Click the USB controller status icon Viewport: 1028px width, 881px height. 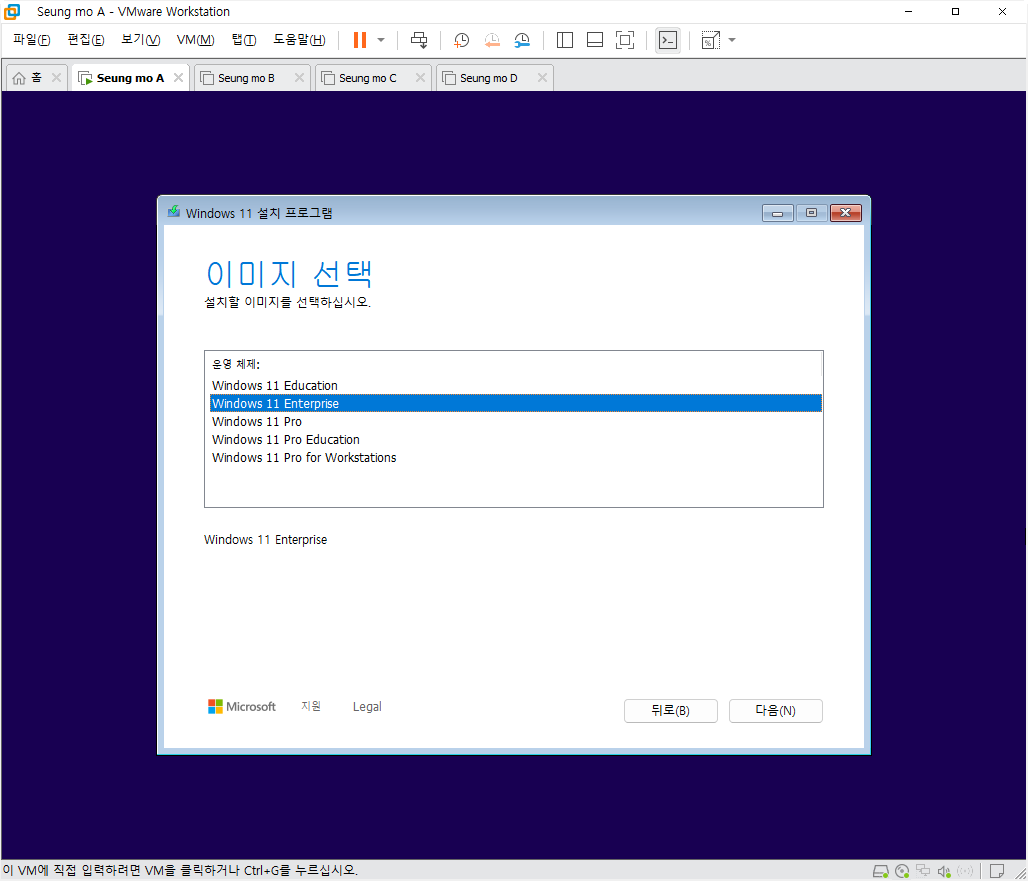pyautogui.click(x=964, y=871)
